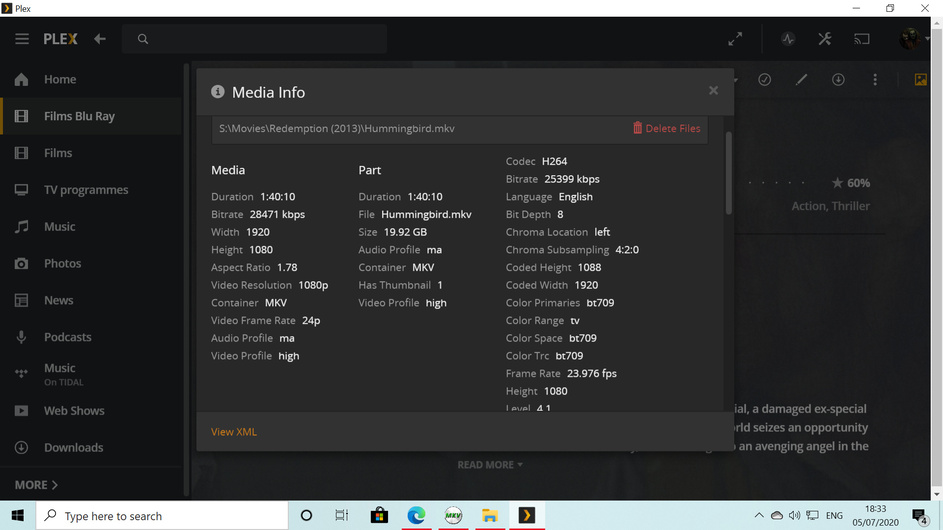
Task: Click the PLEX logo
Action: [60, 39]
